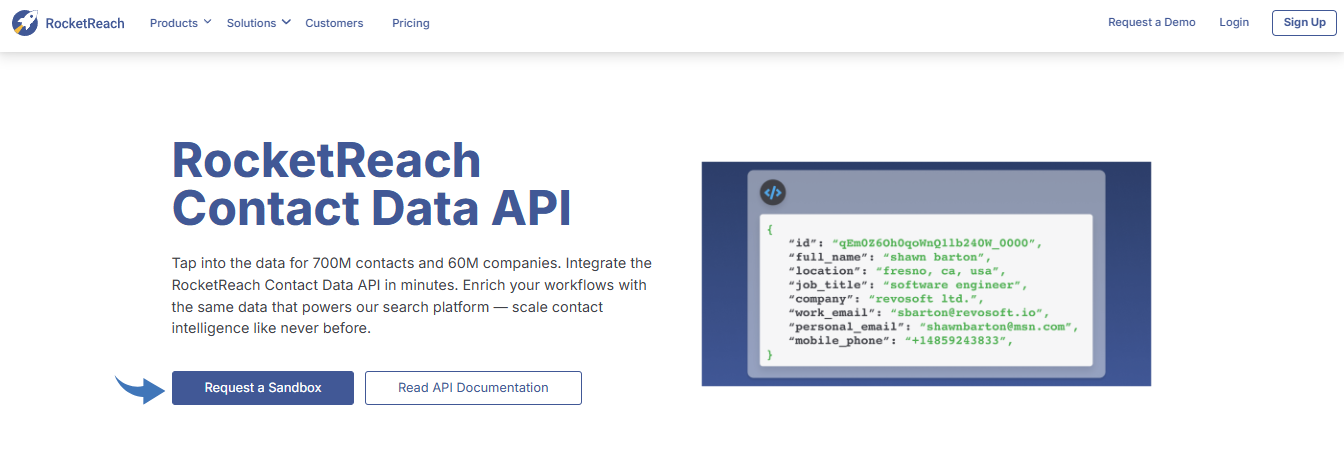Open the Pricing page
The width and height of the screenshot is (1344, 450).
click(411, 23)
